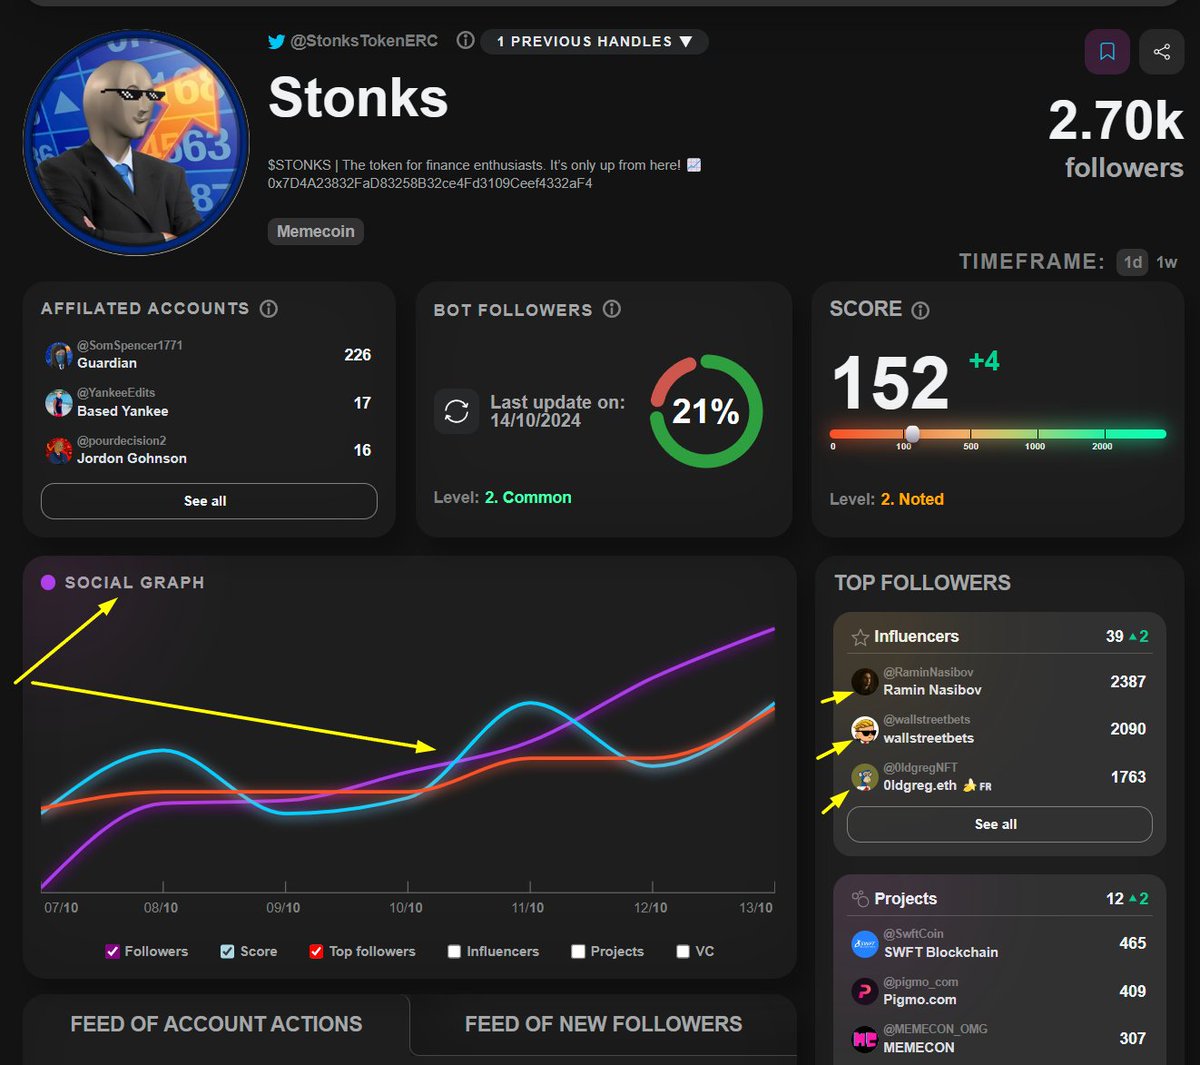Open YankeeEdits Based Yankee avatar
The height and width of the screenshot is (1065, 1200).
(58, 402)
